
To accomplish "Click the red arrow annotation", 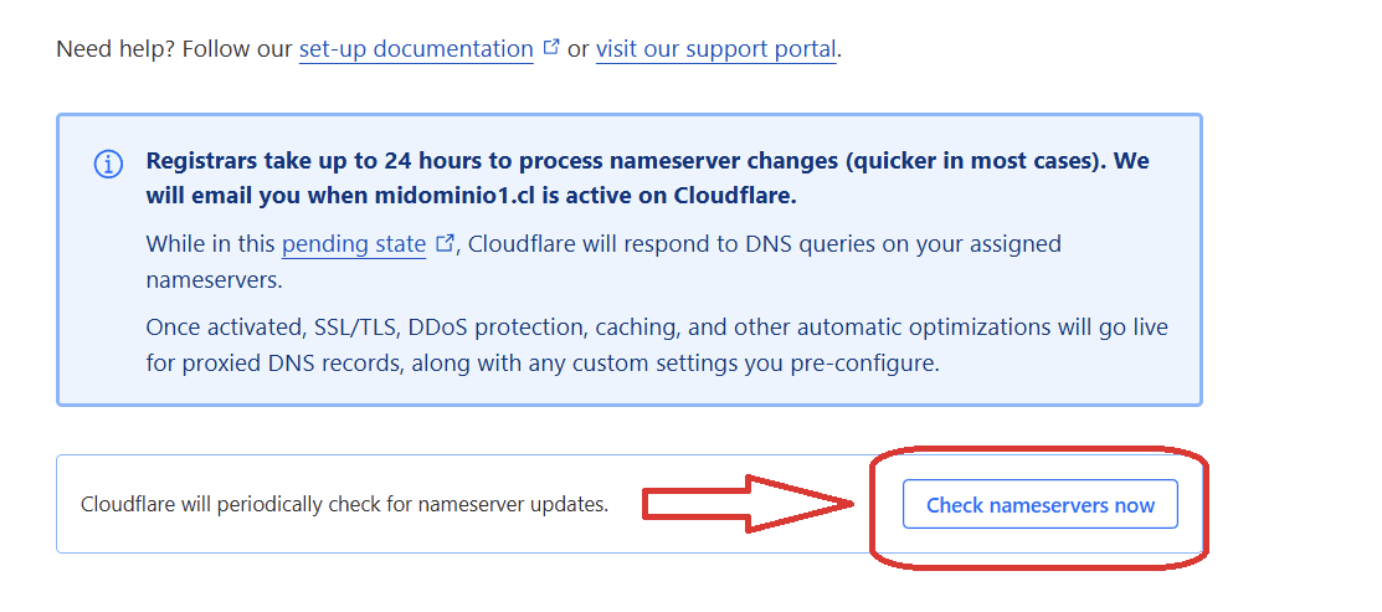I will [745, 503].
